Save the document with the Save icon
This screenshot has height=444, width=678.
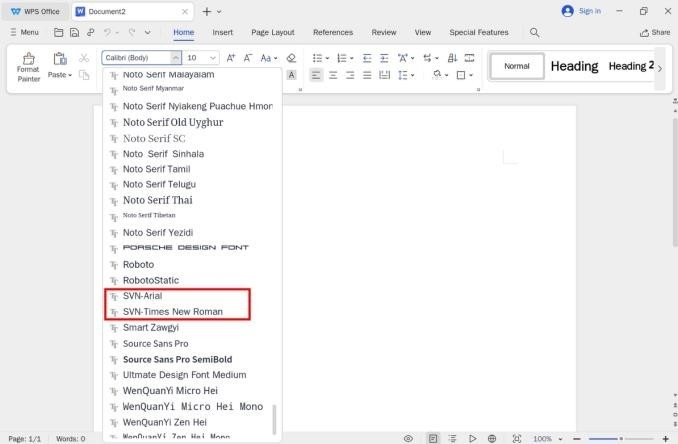click(x=74, y=32)
